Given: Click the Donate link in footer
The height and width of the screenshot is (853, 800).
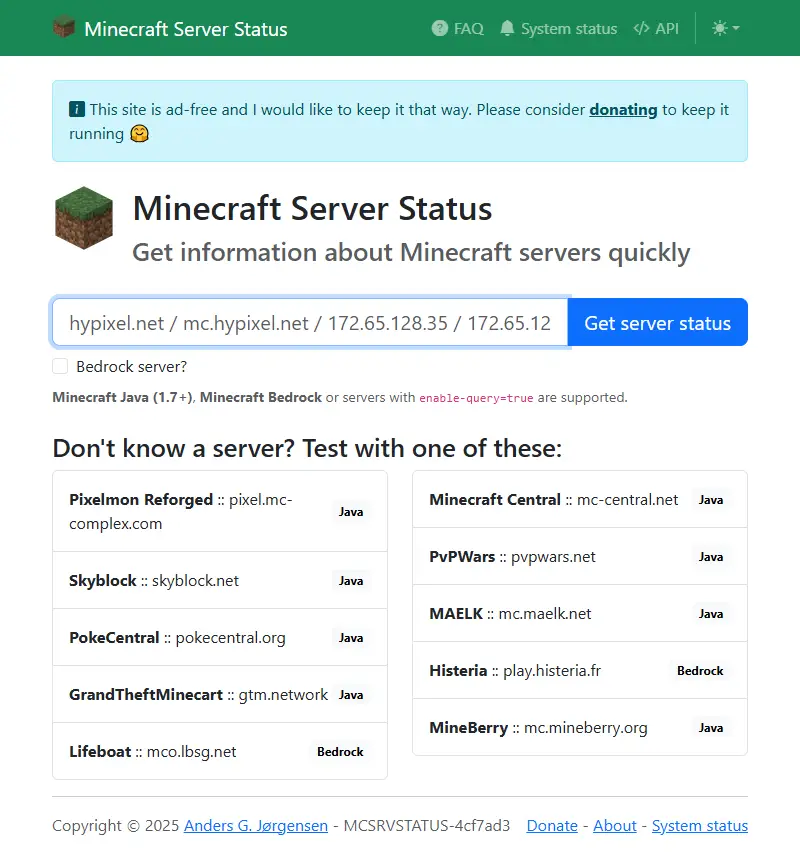Looking at the screenshot, I should coord(552,826).
